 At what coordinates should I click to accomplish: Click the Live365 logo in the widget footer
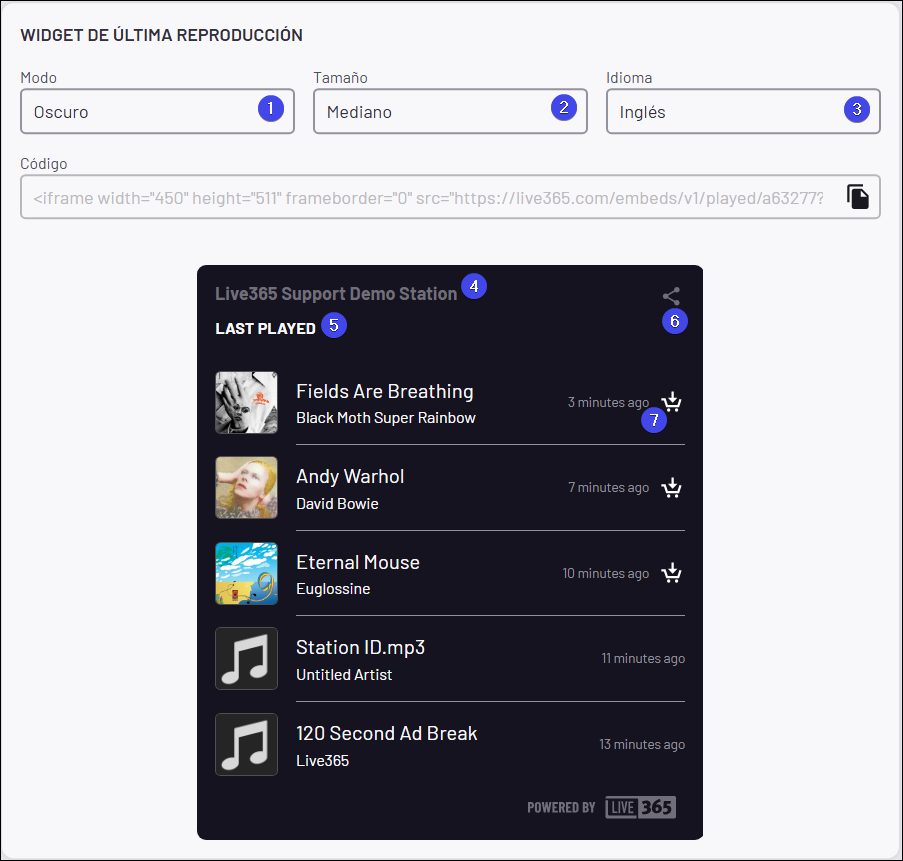click(x=640, y=807)
